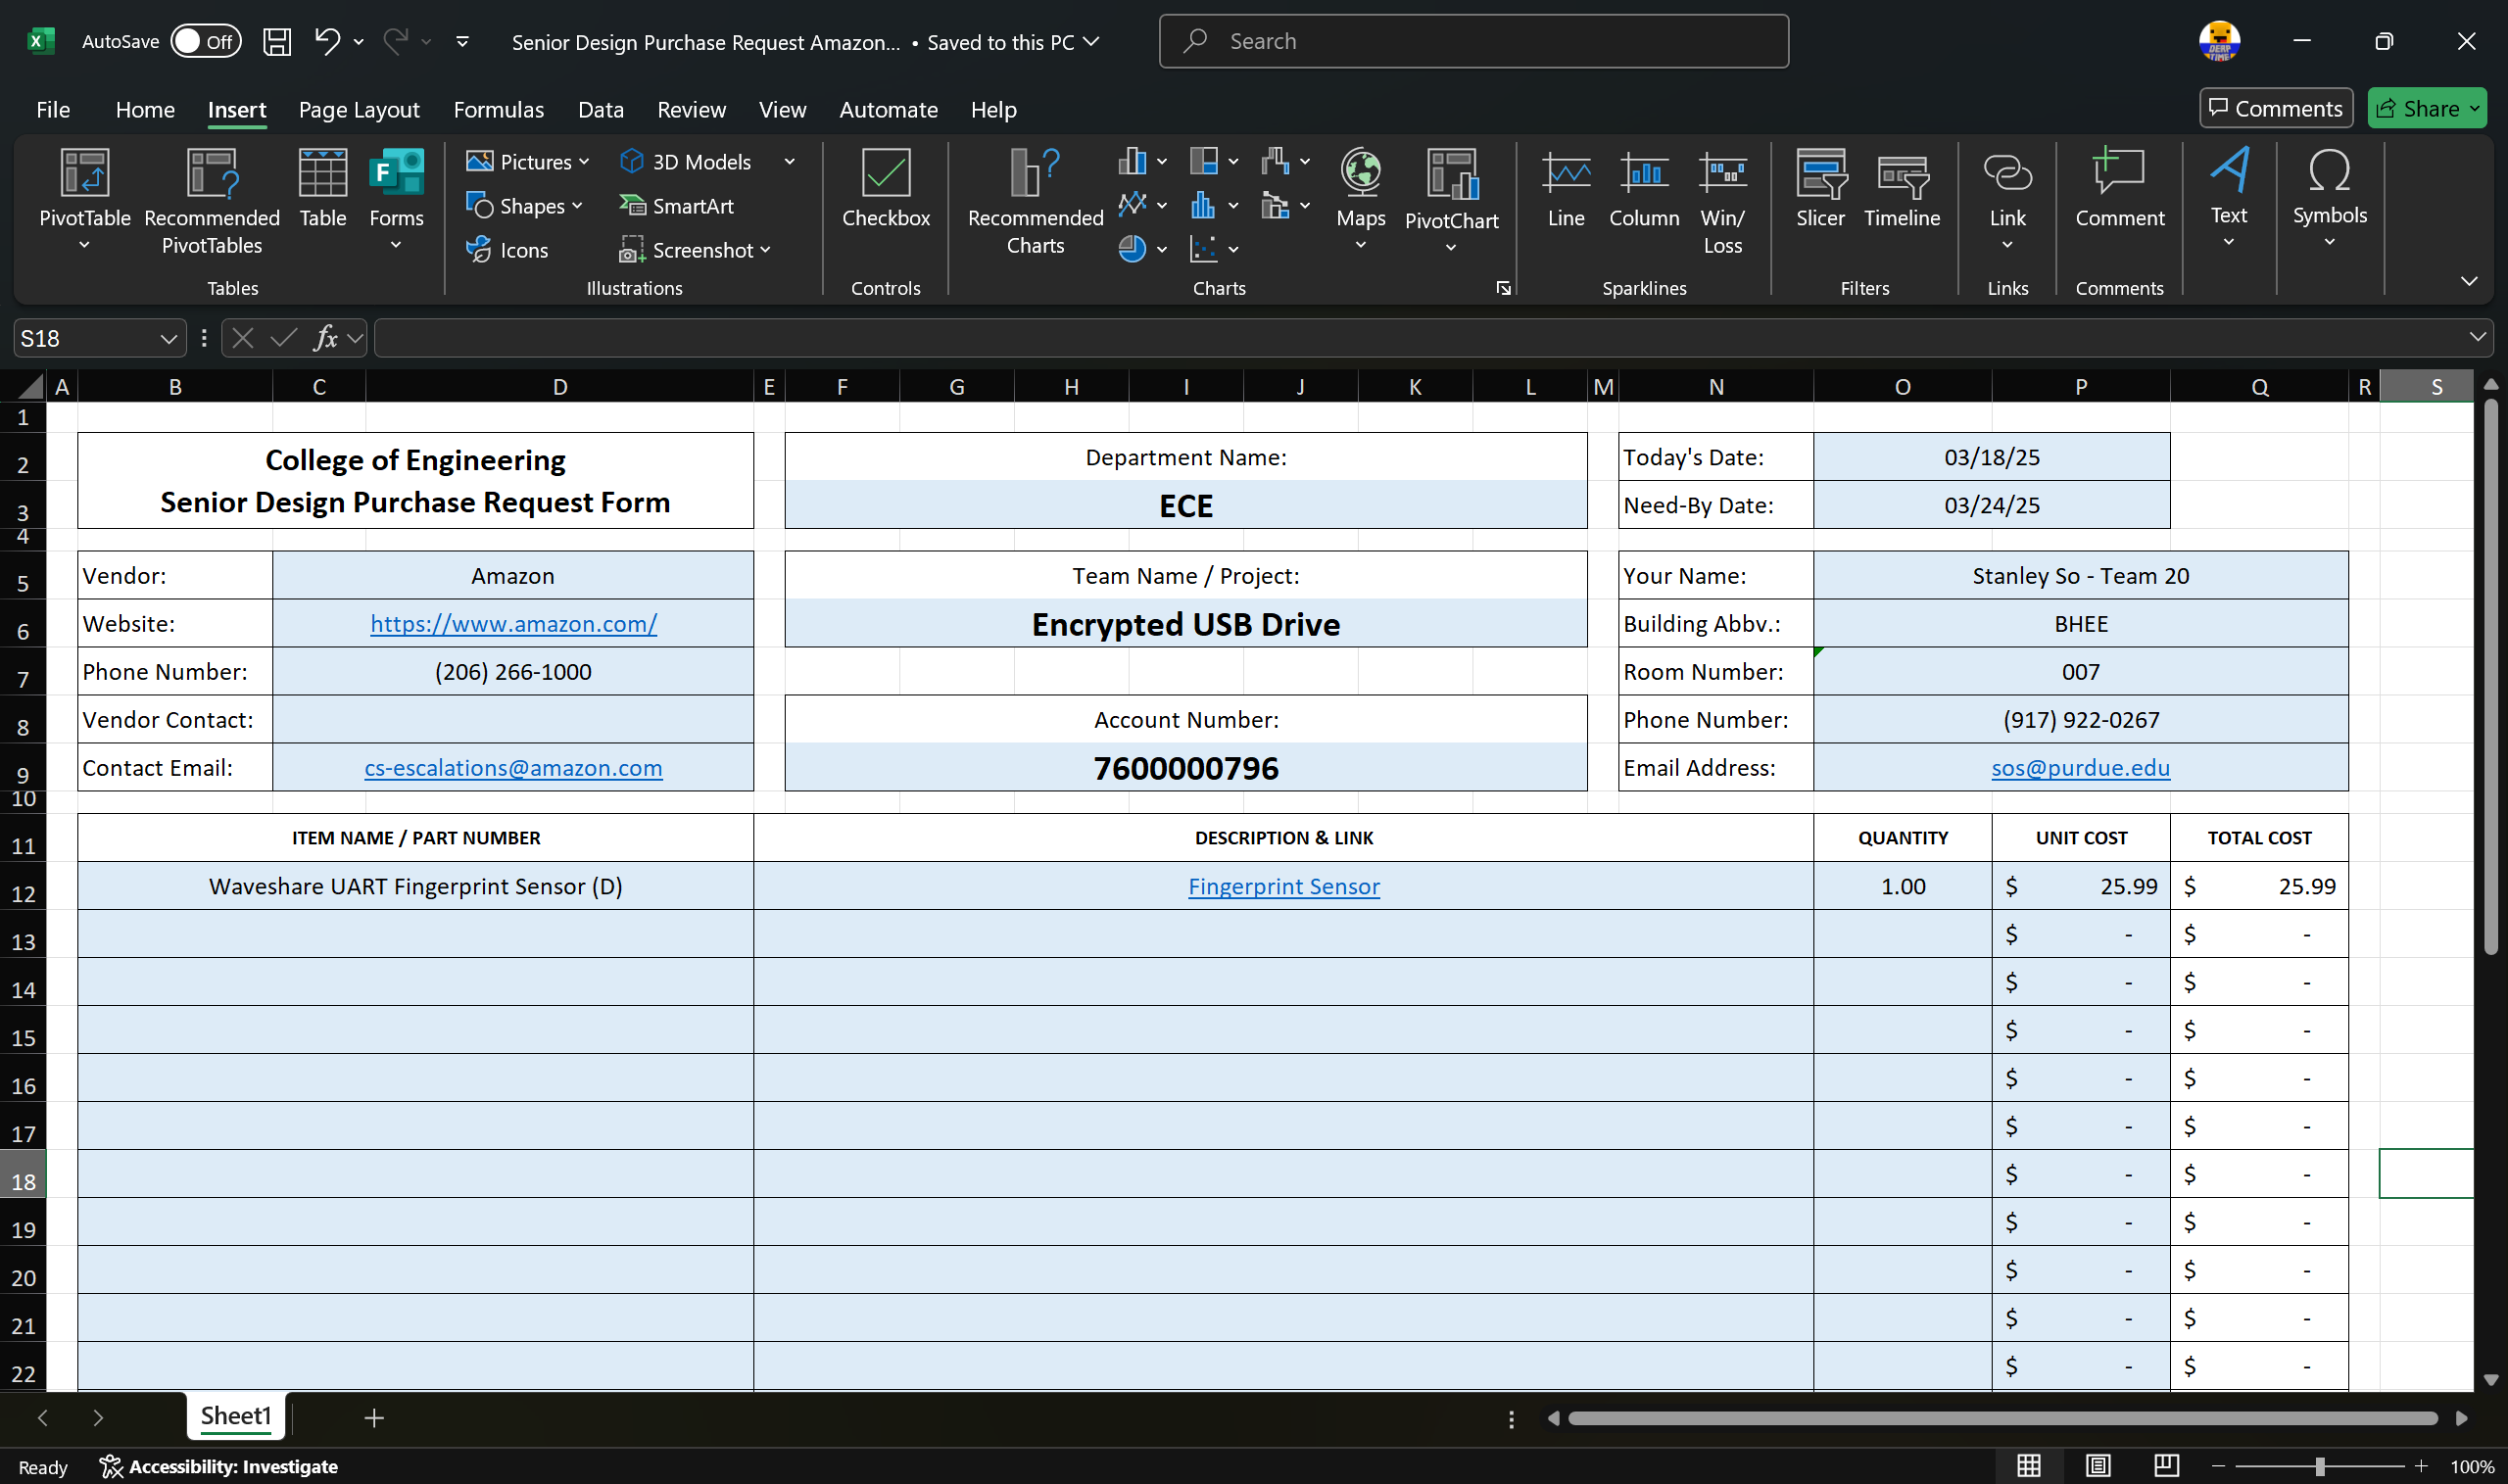Open the Pictures dropdown menu
The width and height of the screenshot is (2508, 1484).
click(528, 162)
